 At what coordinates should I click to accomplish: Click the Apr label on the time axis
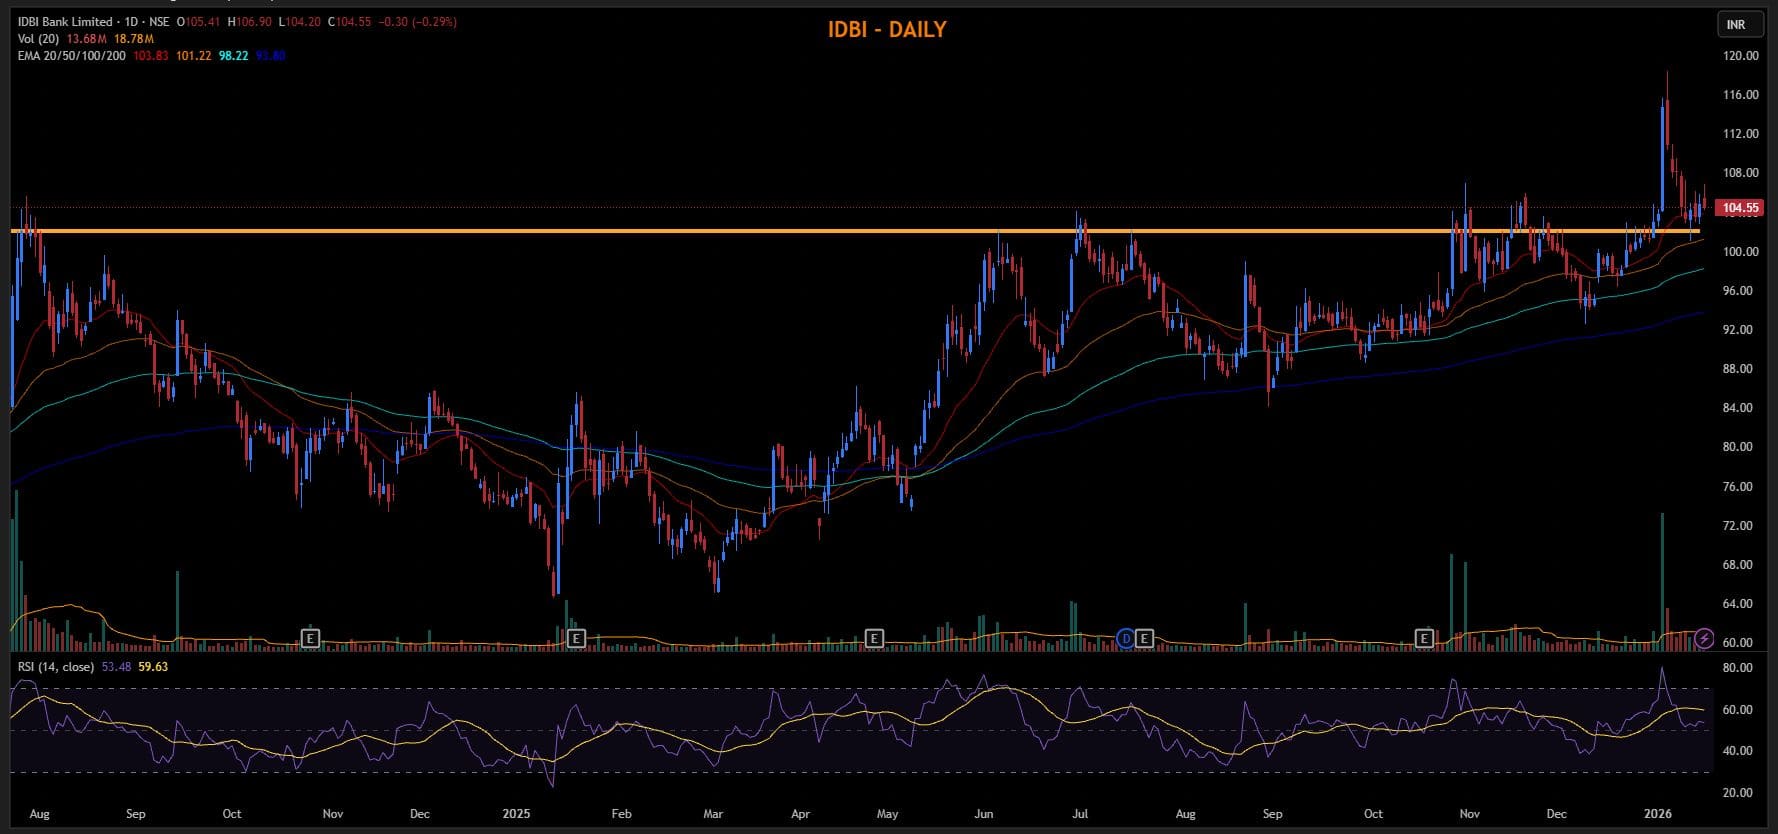pyautogui.click(x=800, y=814)
